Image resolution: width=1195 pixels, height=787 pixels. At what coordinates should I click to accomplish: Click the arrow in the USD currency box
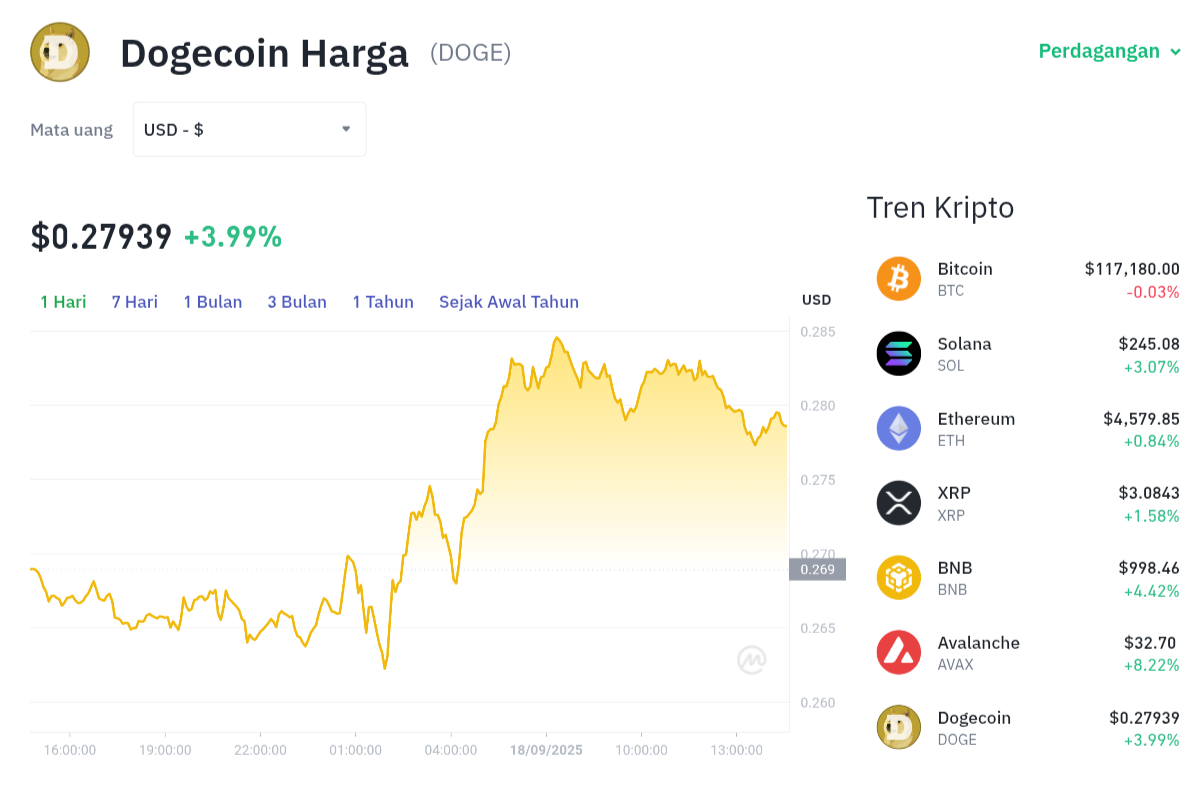coord(346,130)
